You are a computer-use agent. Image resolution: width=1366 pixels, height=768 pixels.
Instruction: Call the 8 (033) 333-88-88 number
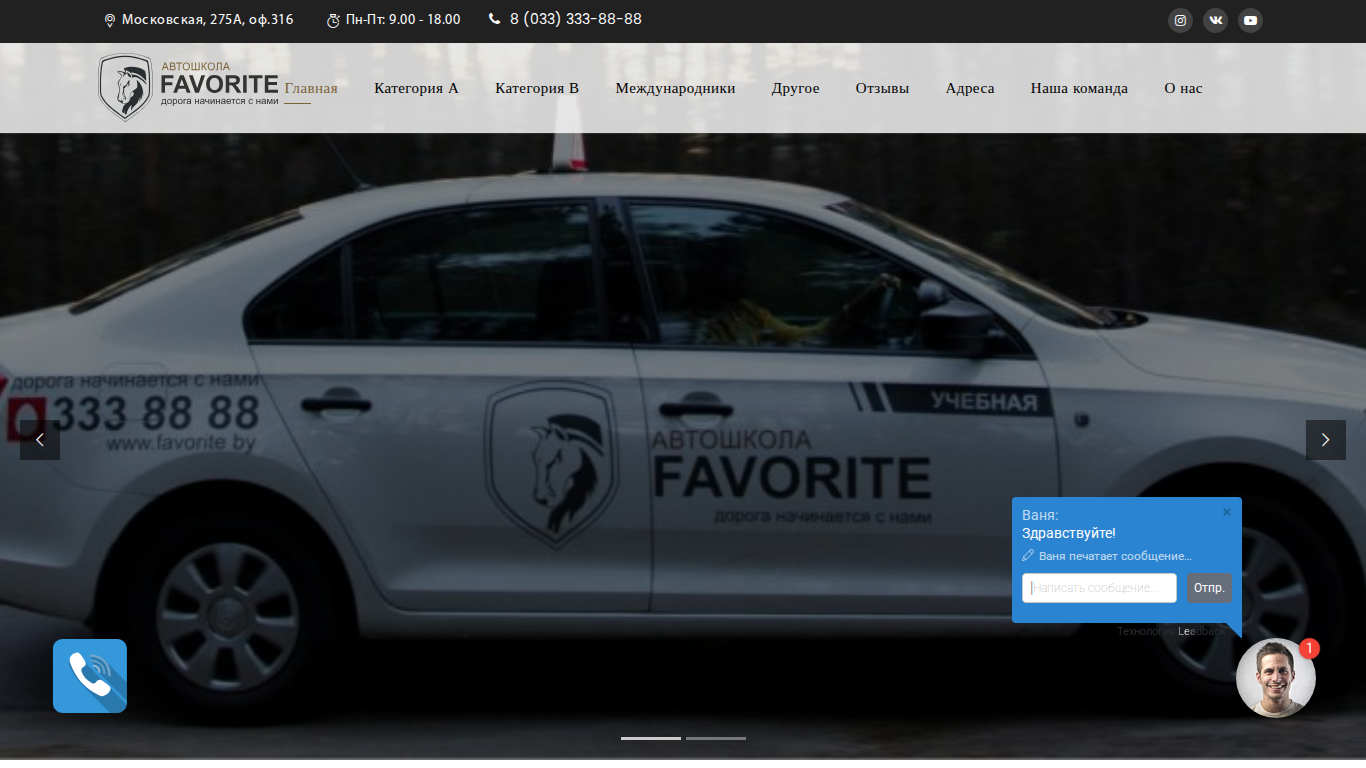pyautogui.click(x=576, y=19)
